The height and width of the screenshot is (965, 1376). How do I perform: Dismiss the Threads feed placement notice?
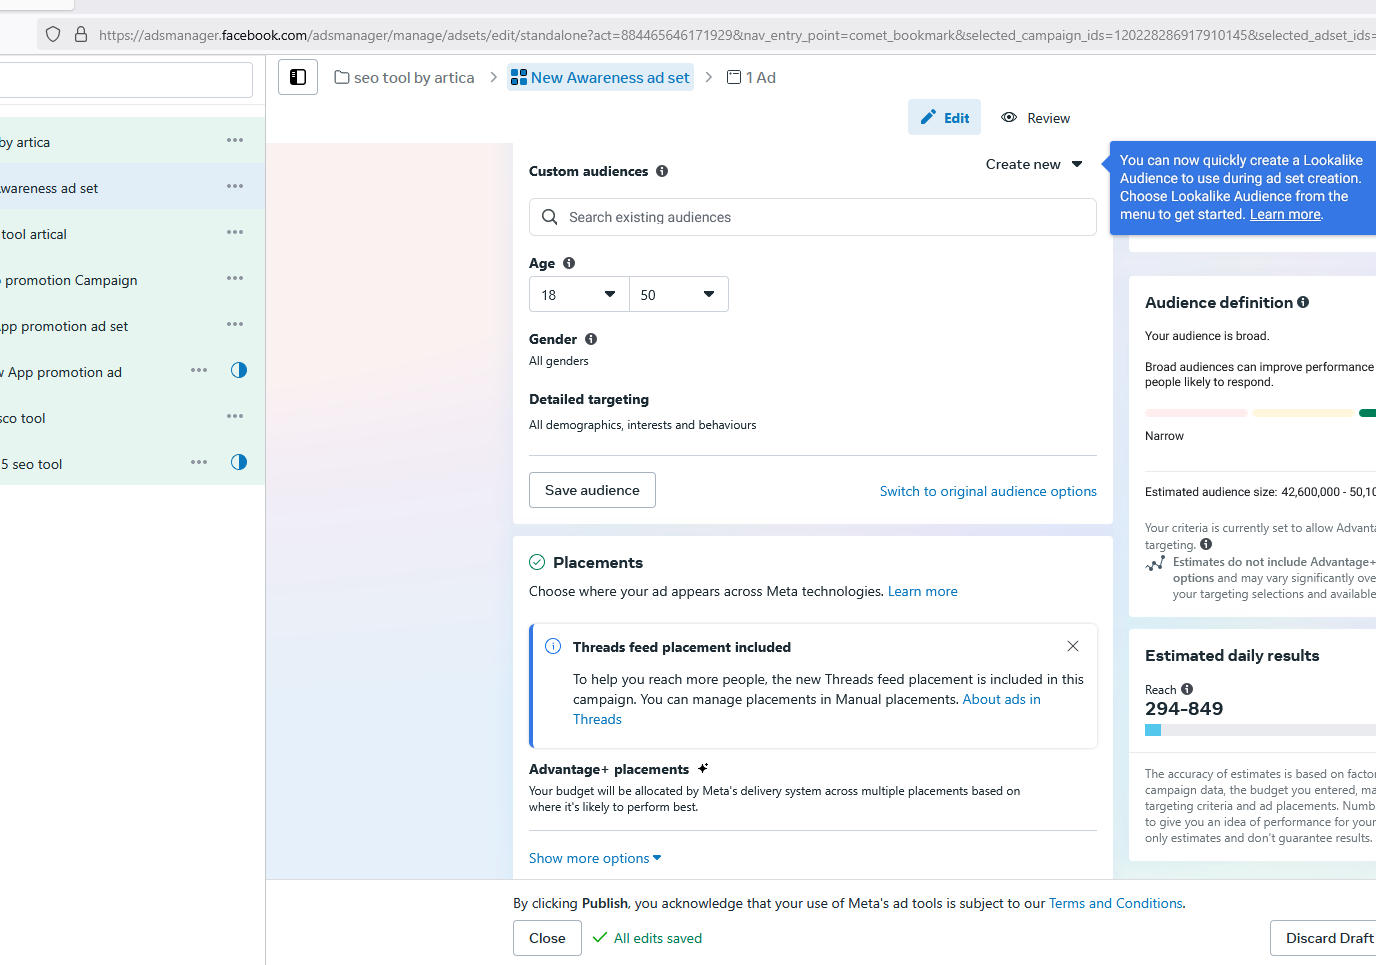1073,646
